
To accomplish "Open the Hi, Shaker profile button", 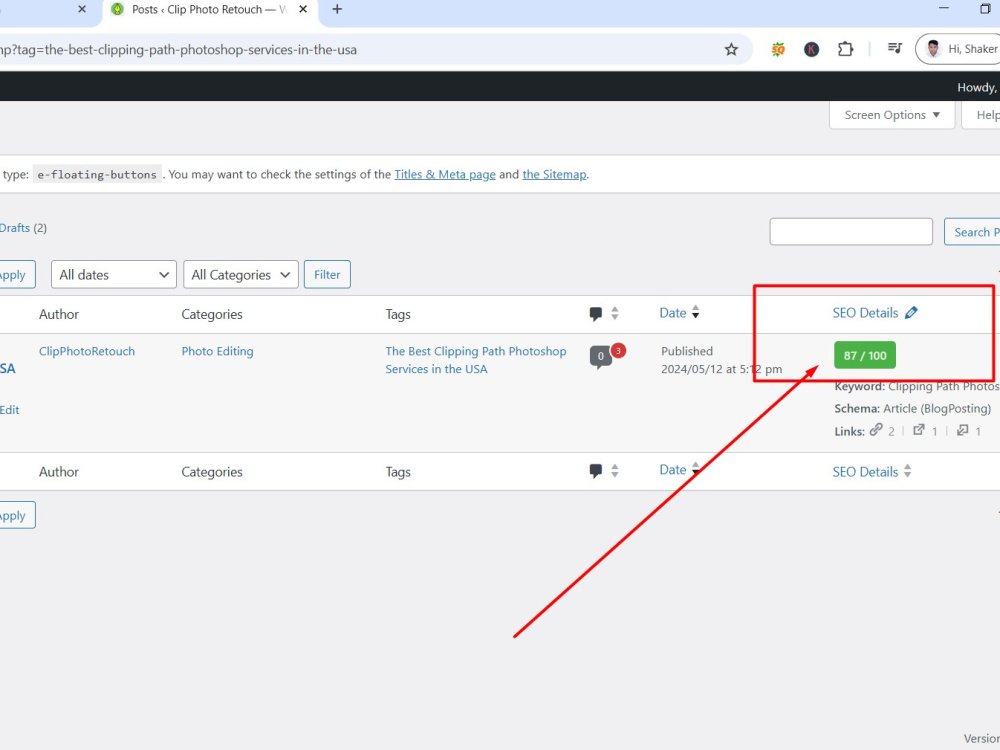I will point(958,49).
